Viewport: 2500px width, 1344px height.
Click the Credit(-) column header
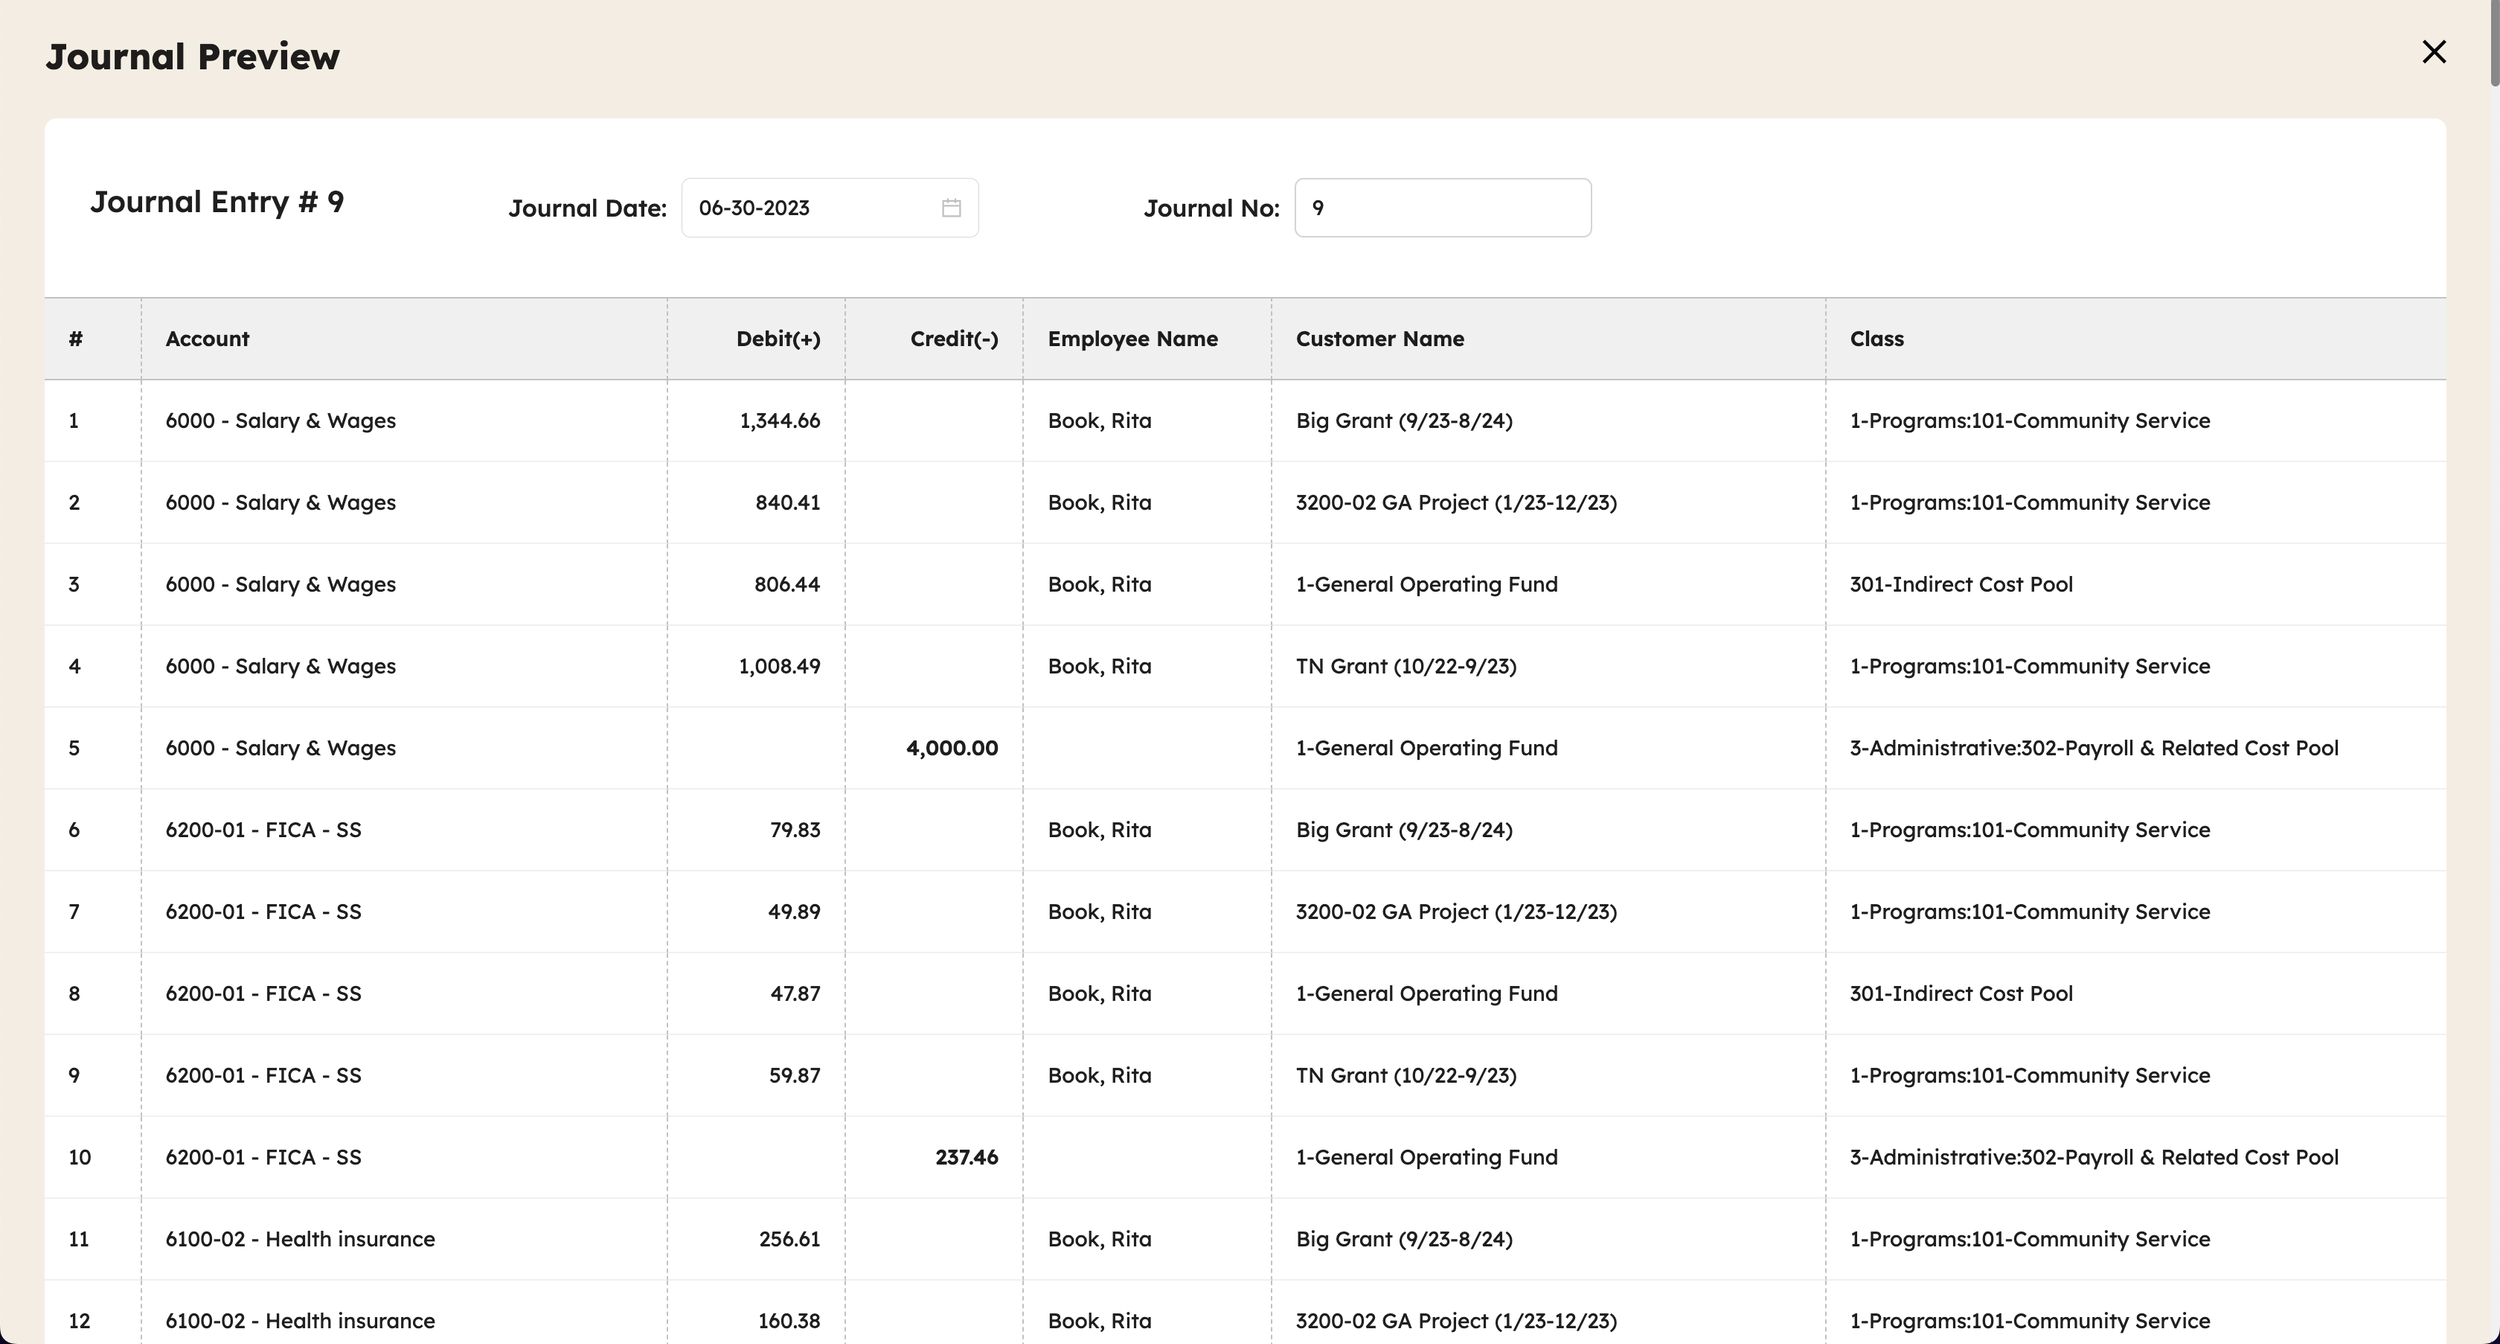click(953, 339)
